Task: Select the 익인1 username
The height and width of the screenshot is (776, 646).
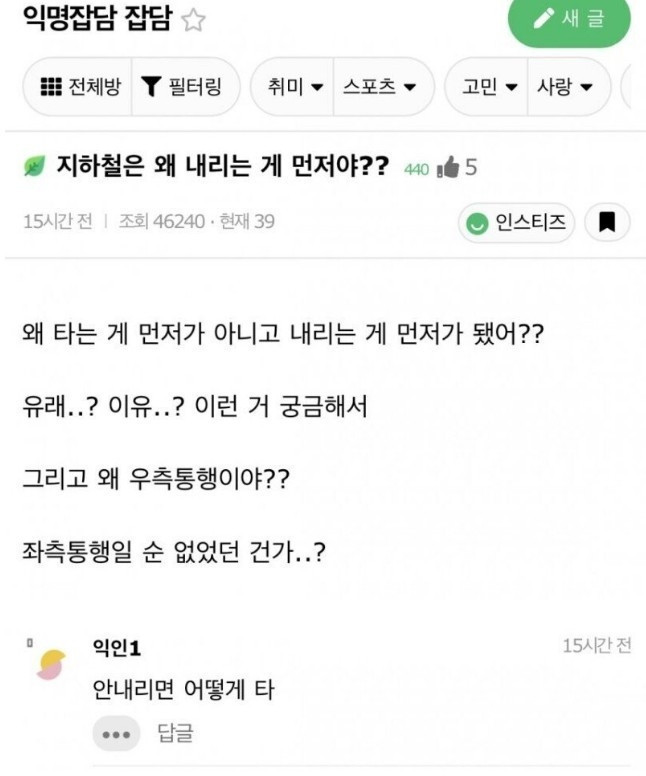Action: (116, 650)
